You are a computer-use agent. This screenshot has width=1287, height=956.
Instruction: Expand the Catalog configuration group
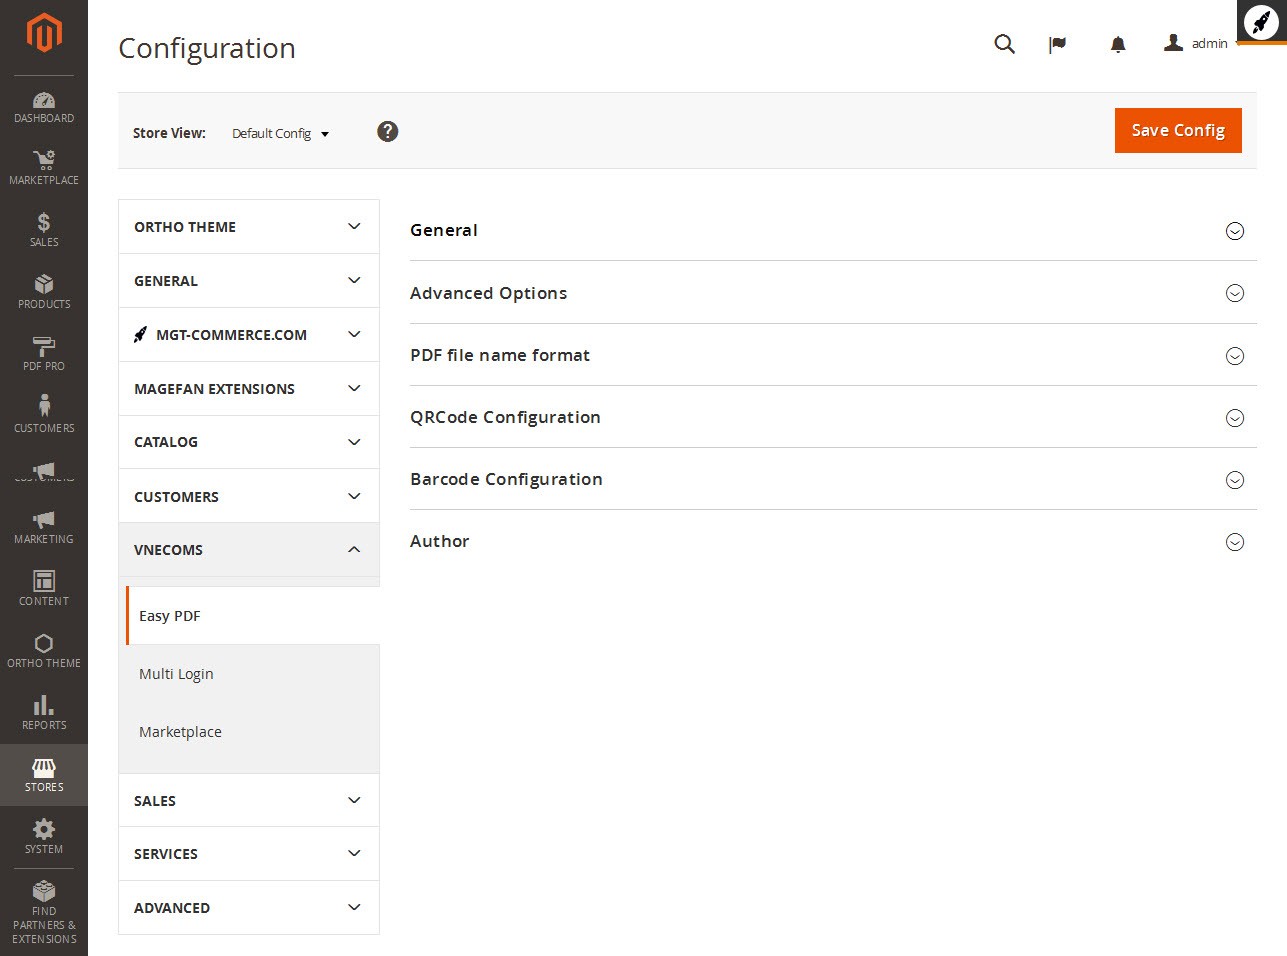click(x=248, y=441)
